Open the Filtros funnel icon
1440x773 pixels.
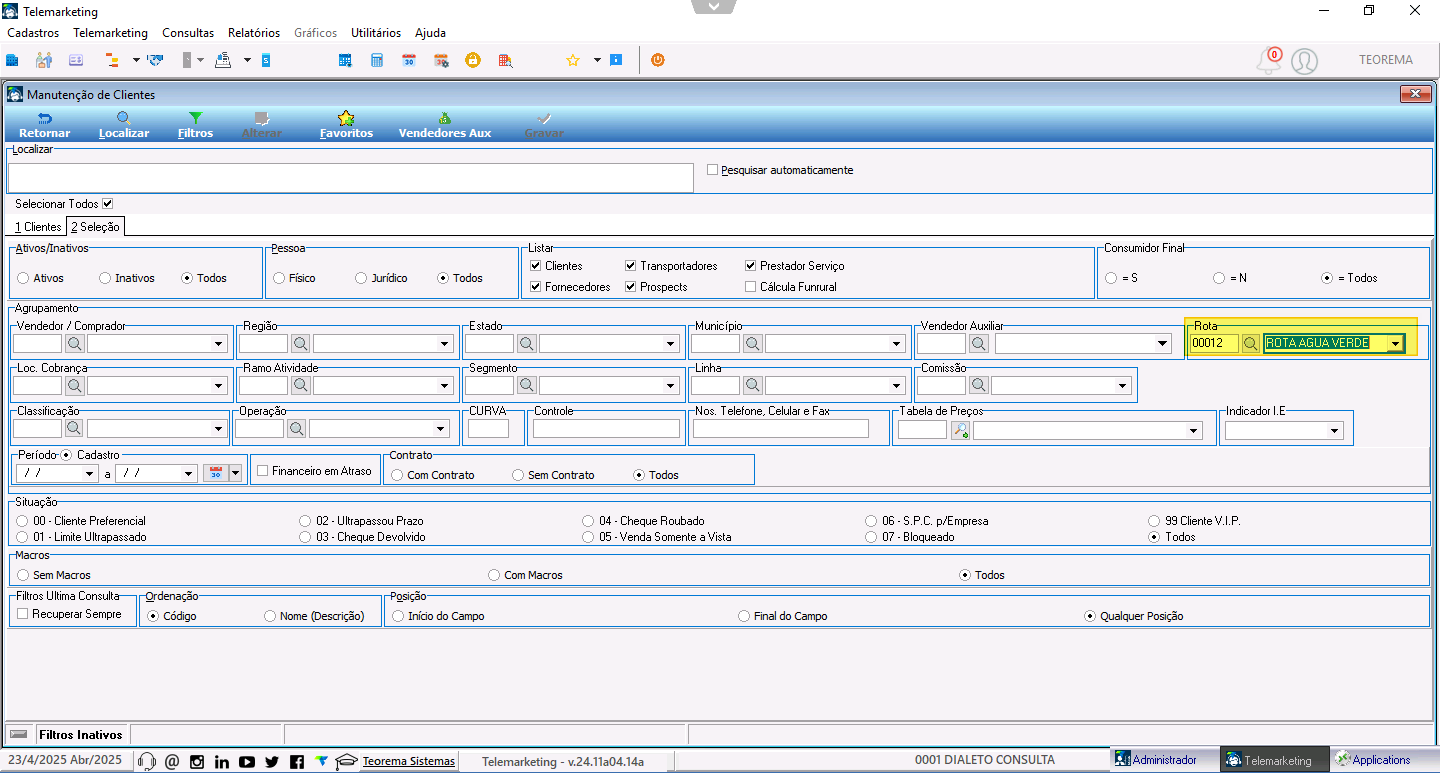point(195,118)
